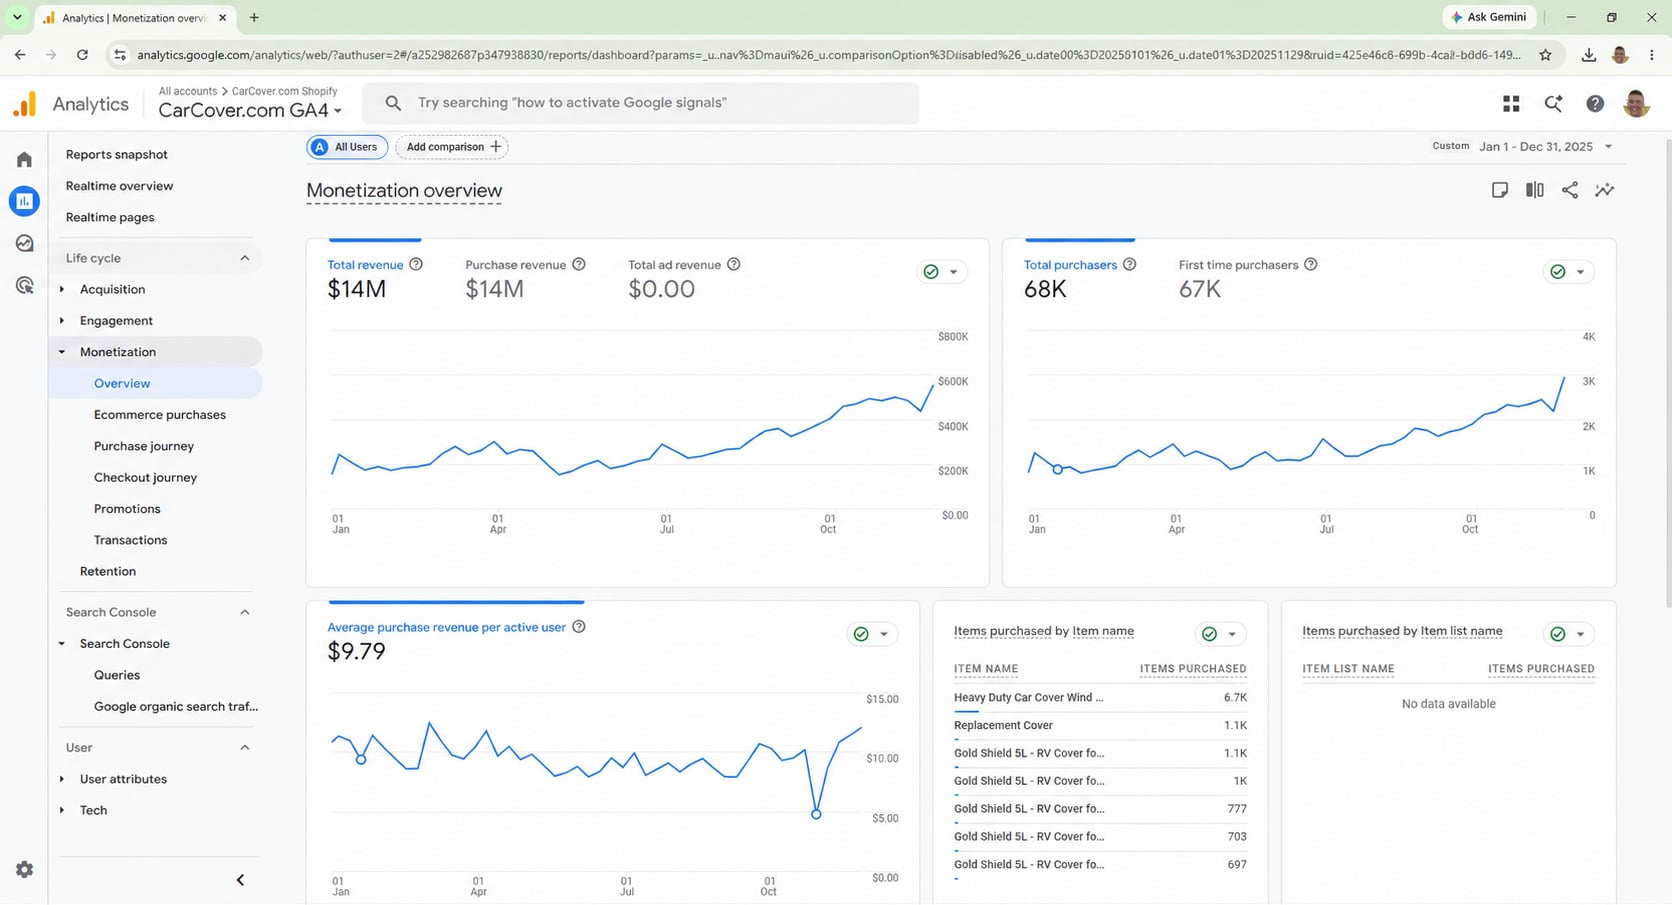This screenshot has width=1672, height=905.
Task: Collapse the Search Console section header
Action: (x=245, y=612)
